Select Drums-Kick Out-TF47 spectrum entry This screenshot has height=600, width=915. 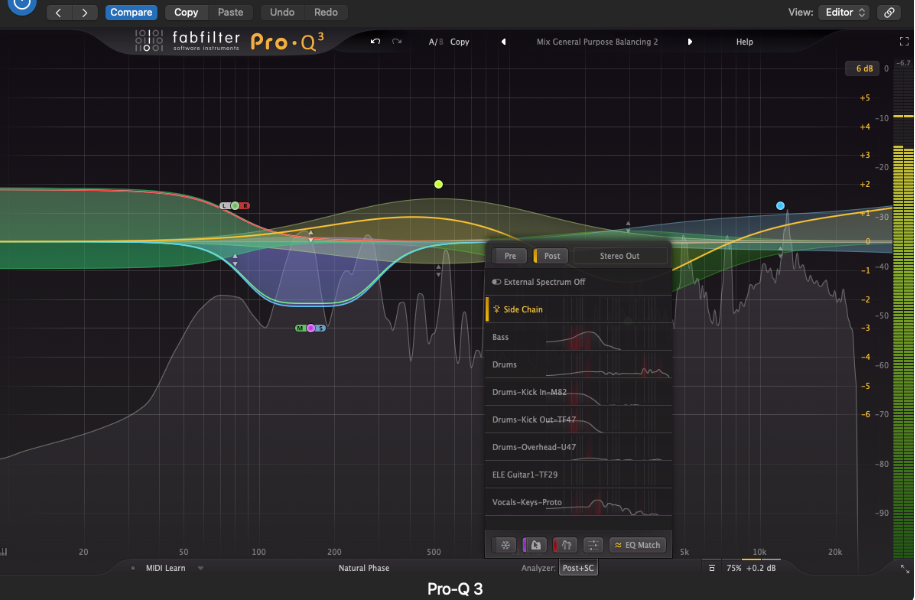pyautogui.click(x=578, y=419)
